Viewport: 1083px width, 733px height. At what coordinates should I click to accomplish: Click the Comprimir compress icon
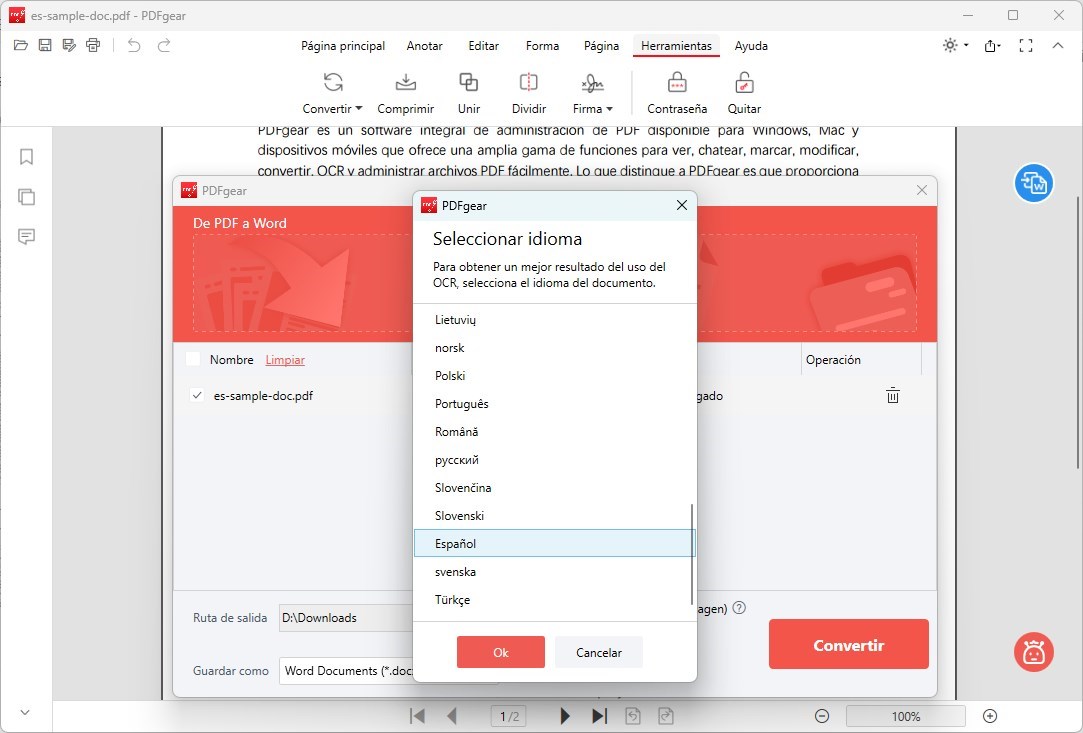(x=405, y=84)
